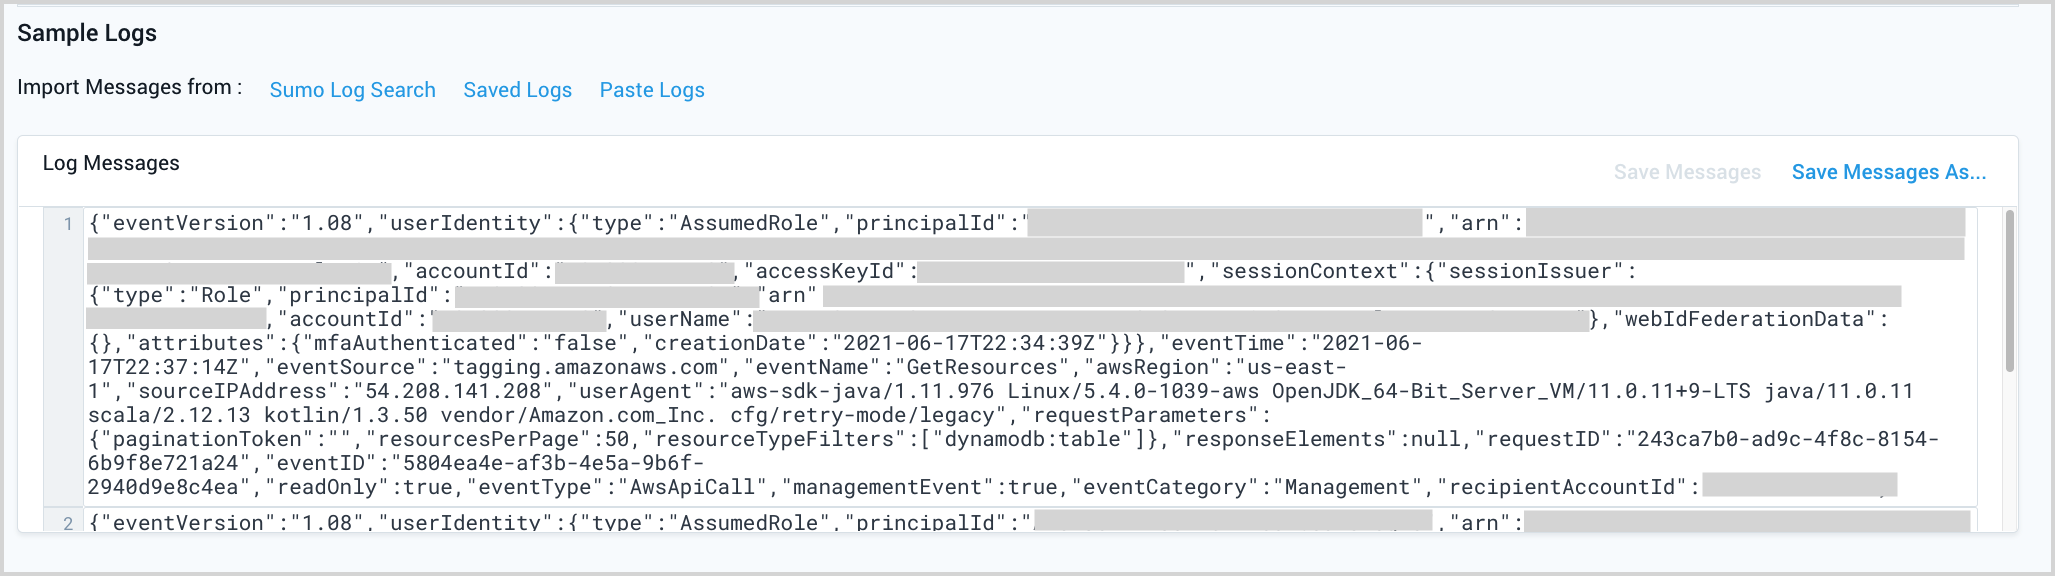The height and width of the screenshot is (576, 2055).
Task: Click the redacted accessKeyId value
Action: click(1050, 271)
